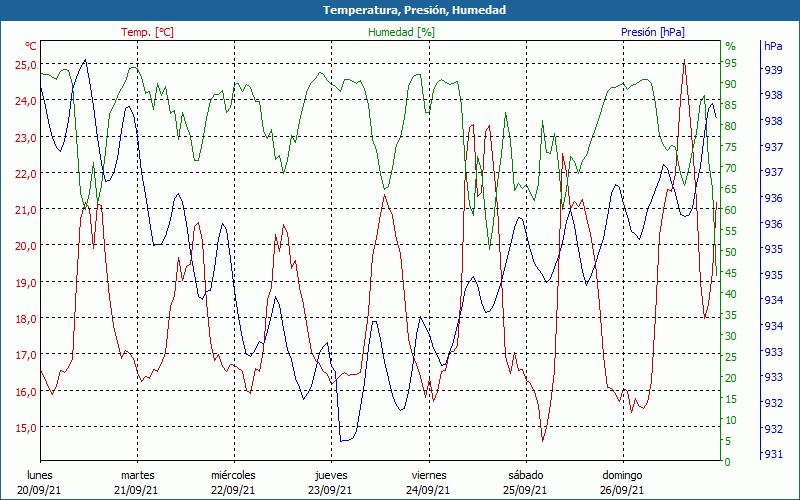Viewport: 800px width, 500px height.
Task: Click the 25,0 temperature axis value
Action: [27, 65]
